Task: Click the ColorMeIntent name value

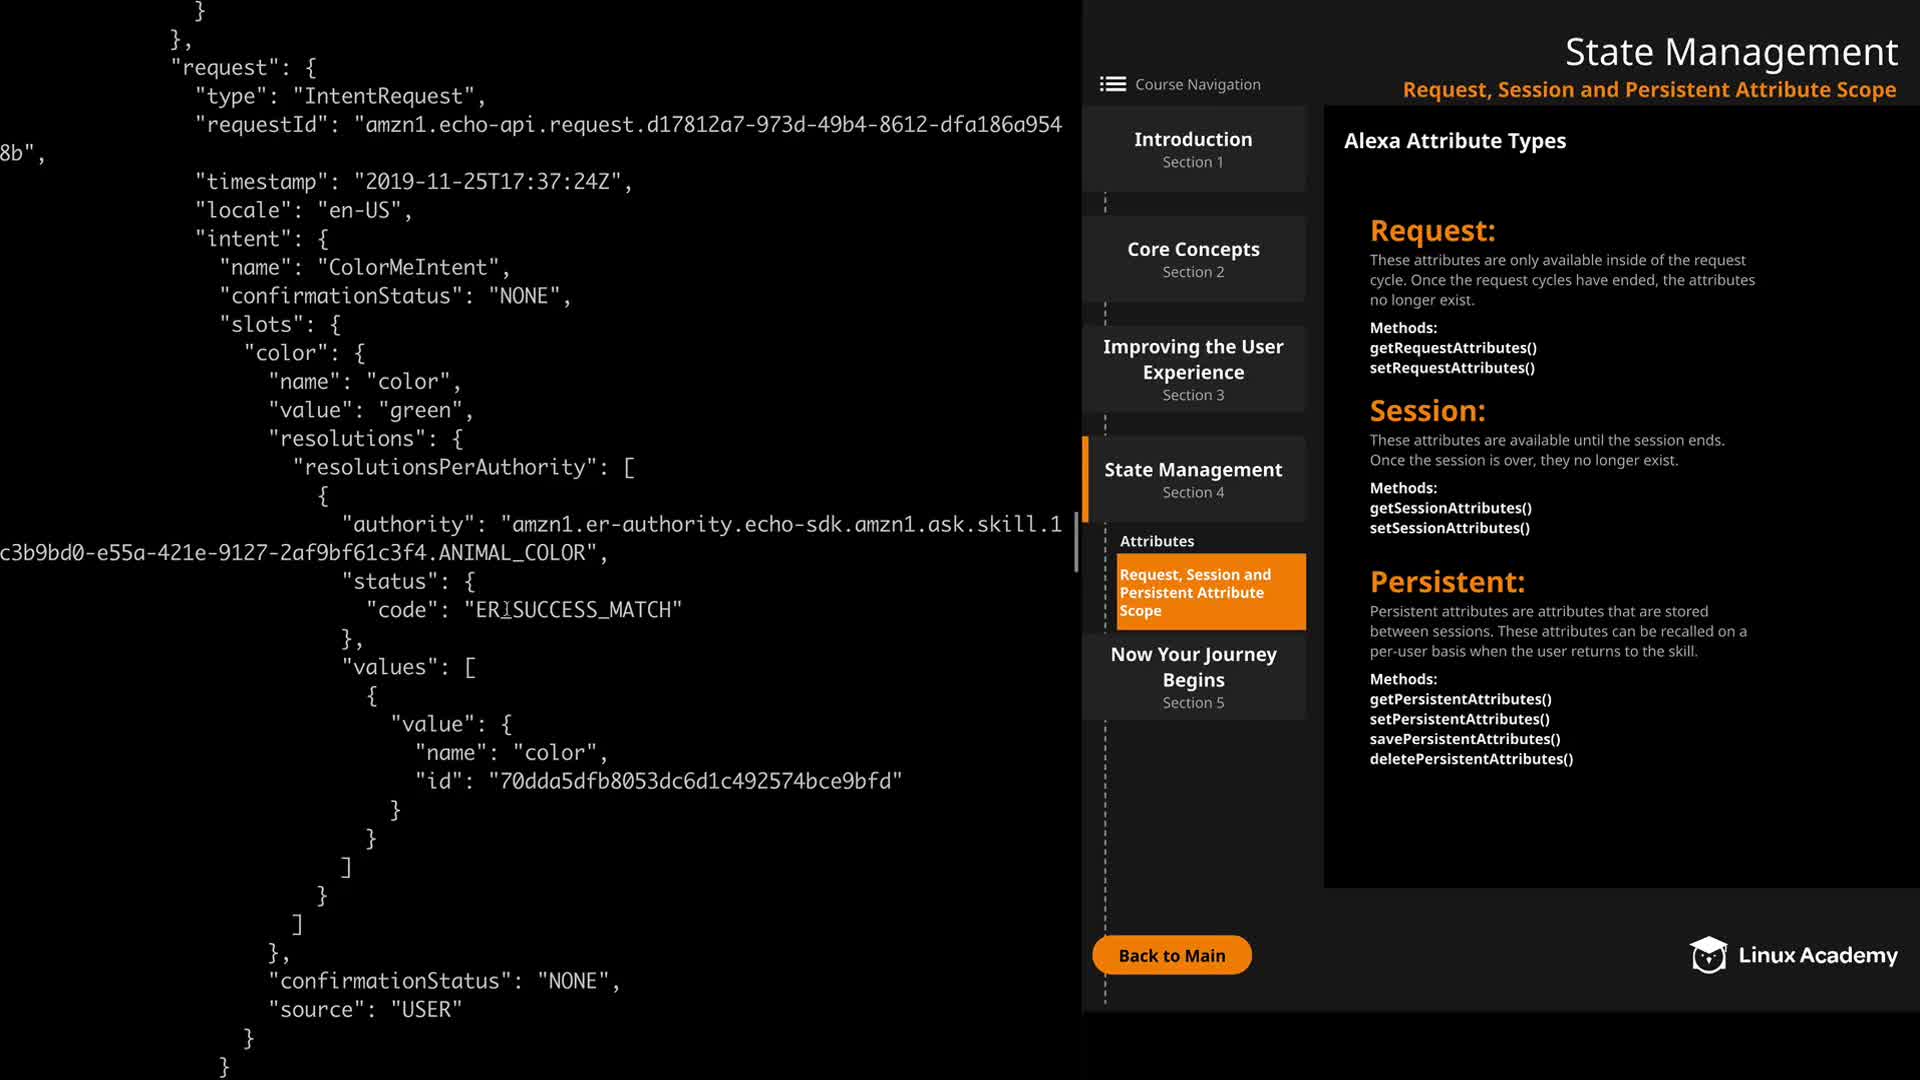Action: point(408,268)
